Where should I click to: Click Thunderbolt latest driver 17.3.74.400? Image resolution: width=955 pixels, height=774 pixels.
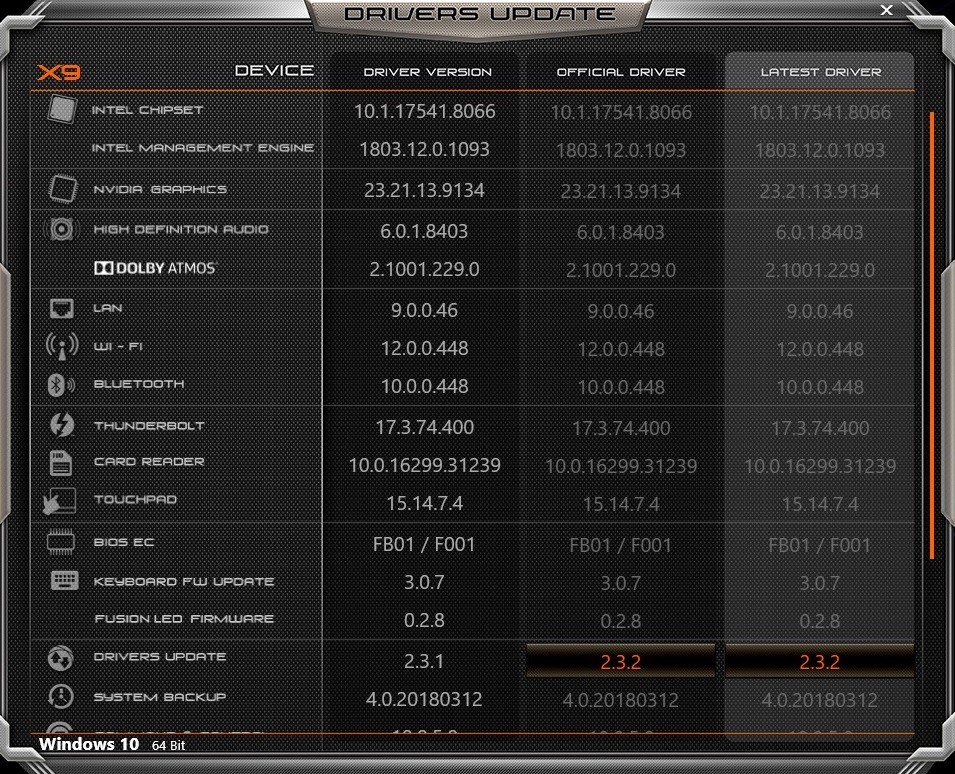point(820,428)
